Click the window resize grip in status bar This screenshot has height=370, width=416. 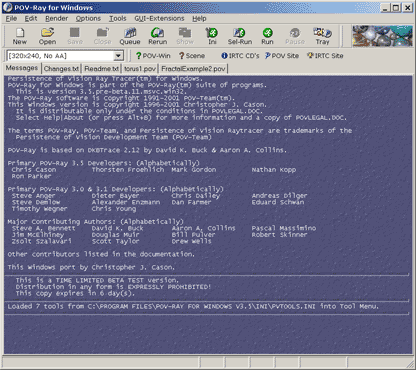(x=409, y=363)
